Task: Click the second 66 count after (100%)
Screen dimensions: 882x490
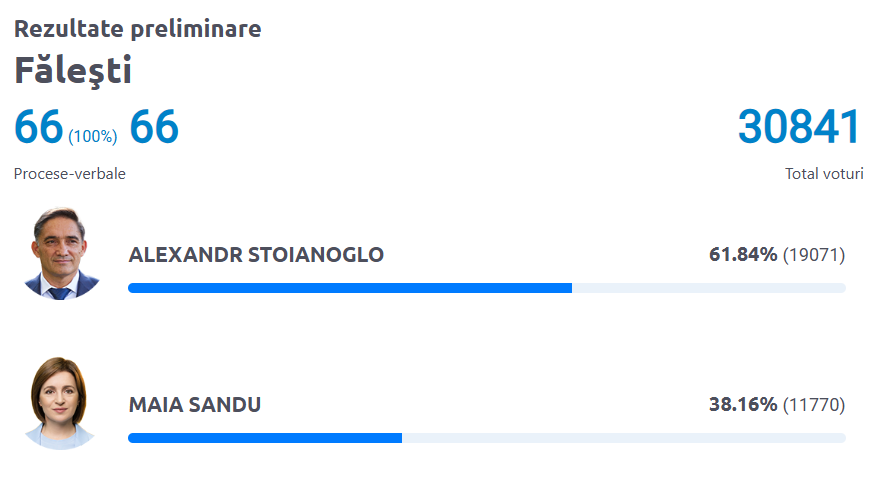Action: point(154,127)
